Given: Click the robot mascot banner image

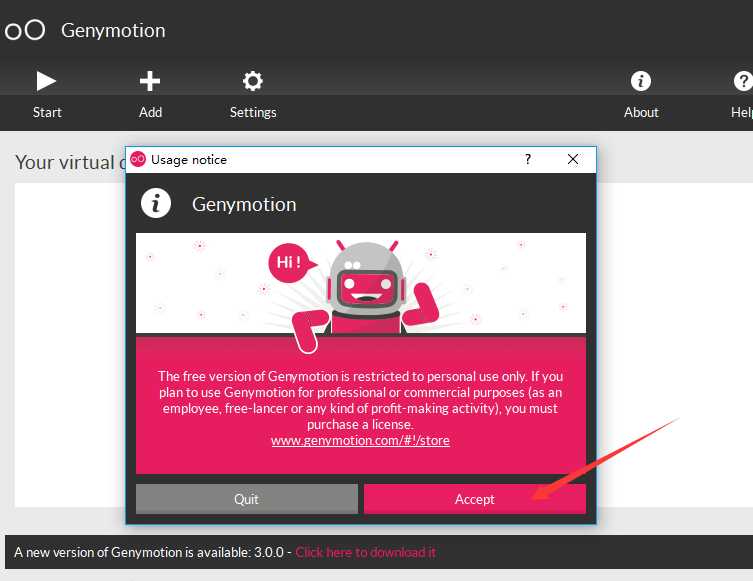Looking at the screenshot, I should [361, 283].
